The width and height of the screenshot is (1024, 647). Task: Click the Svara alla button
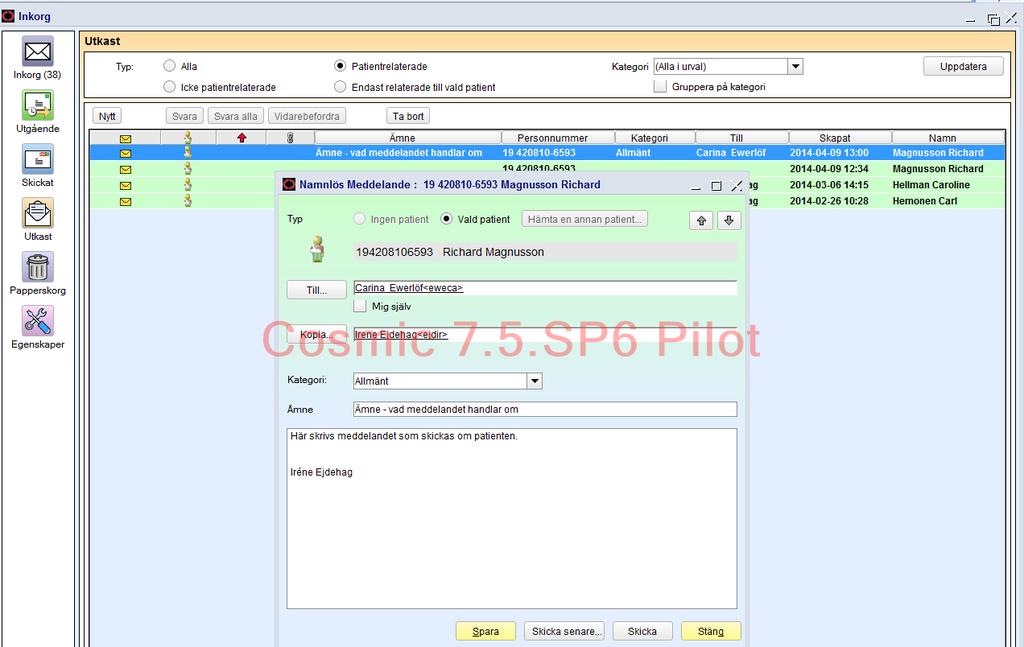[236, 116]
